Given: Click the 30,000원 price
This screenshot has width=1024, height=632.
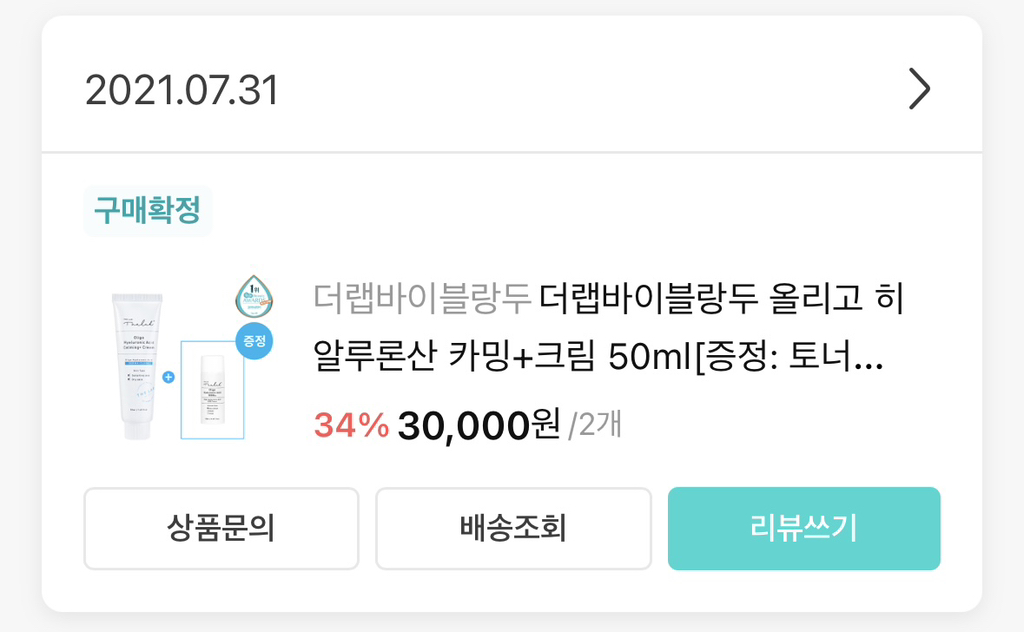Looking at the screenshot, I should pyautogui.click(x=478, y=425).
